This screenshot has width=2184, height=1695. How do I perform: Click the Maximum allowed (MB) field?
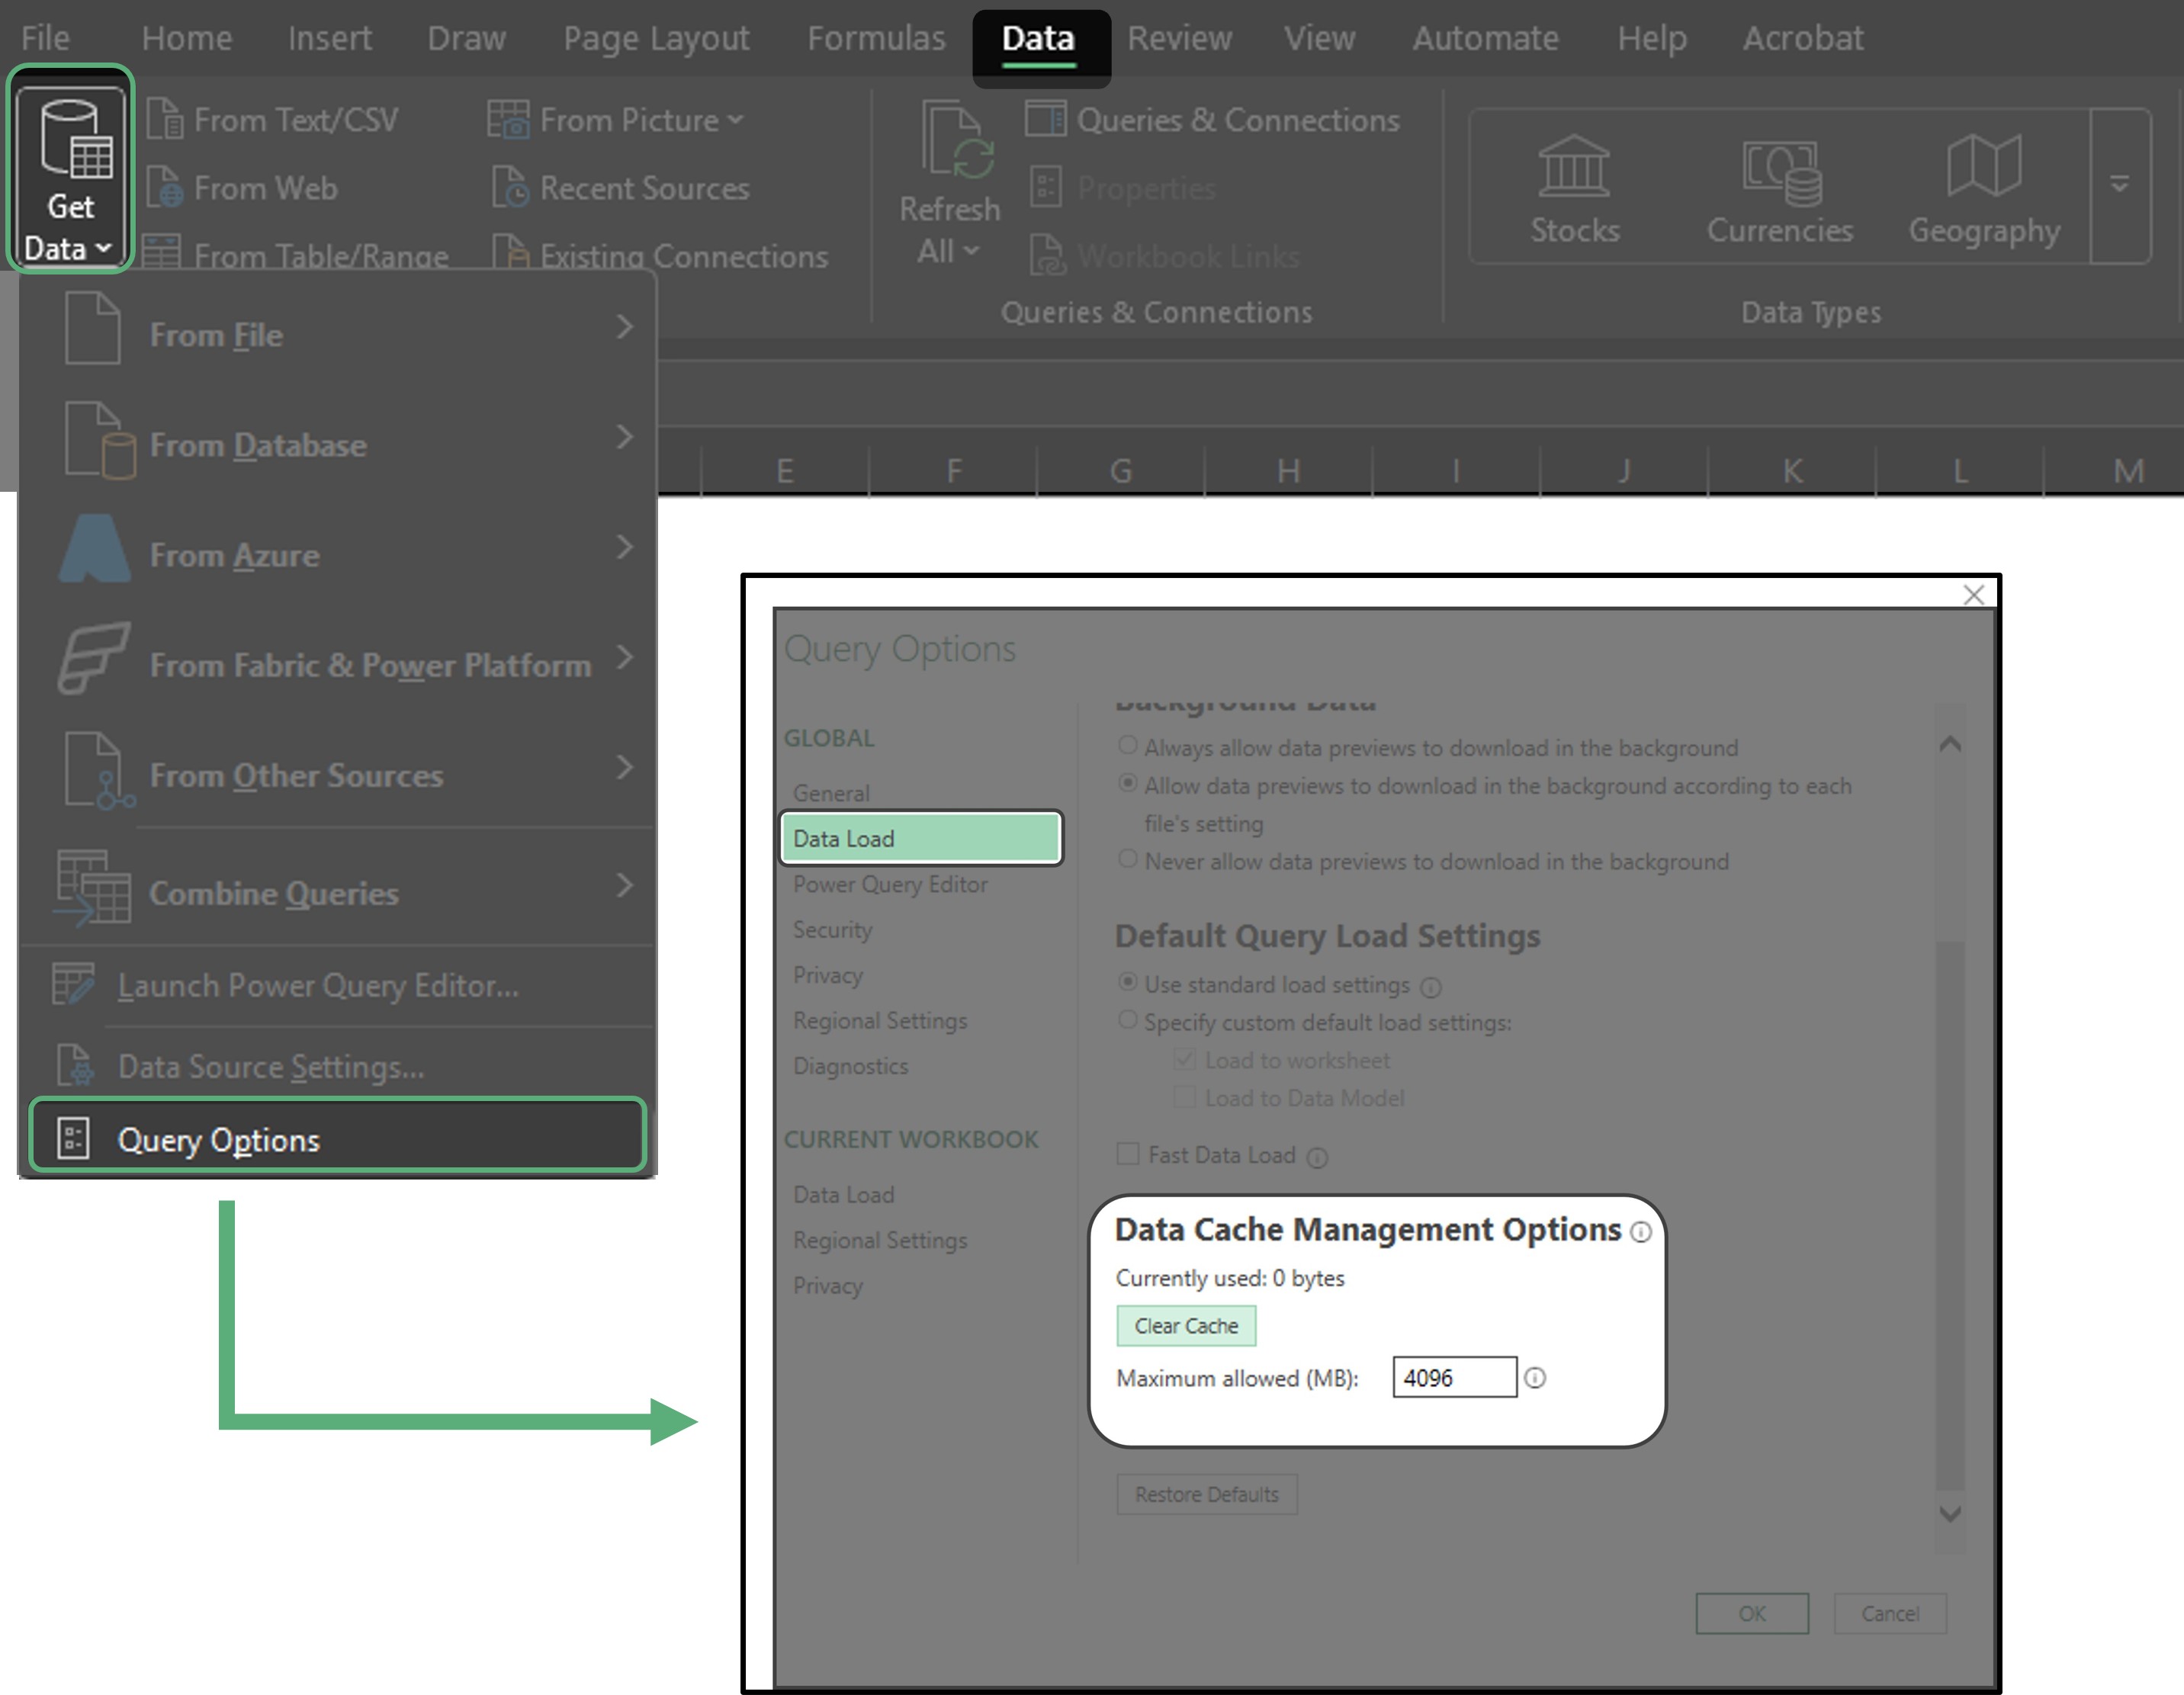click(1453, 1377)
